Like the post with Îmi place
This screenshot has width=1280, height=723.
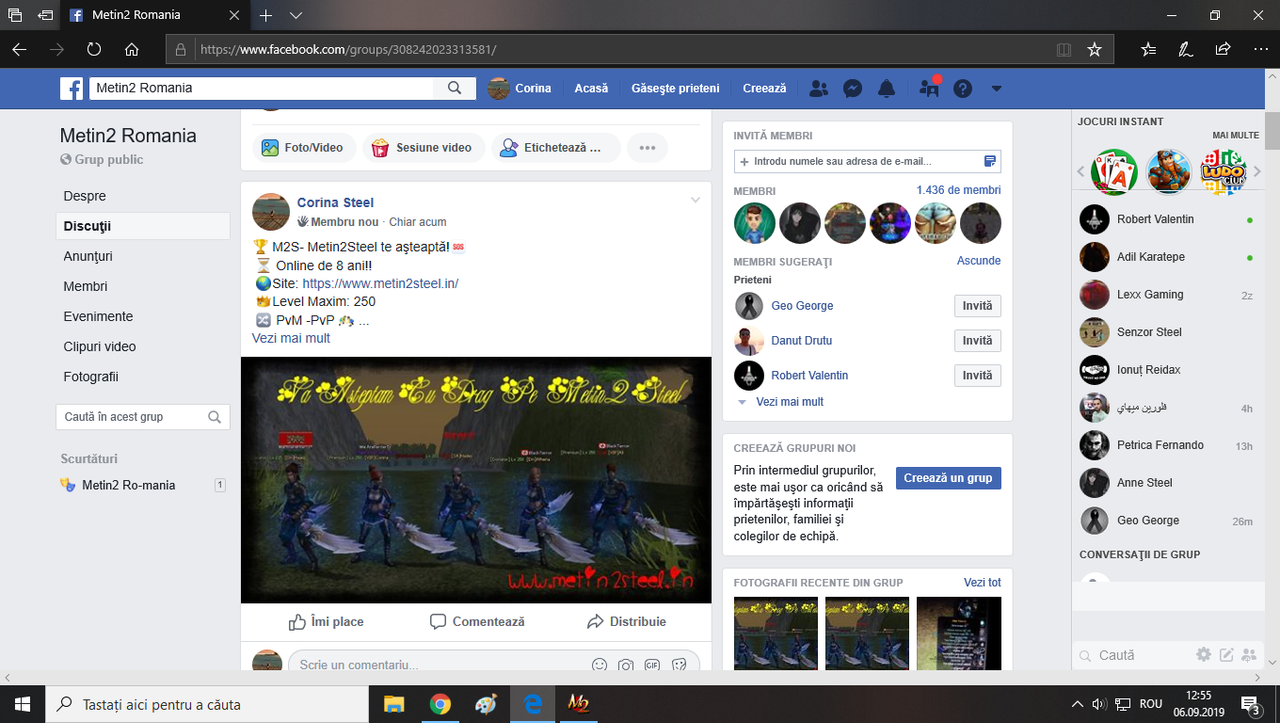(x=326, y=622)
